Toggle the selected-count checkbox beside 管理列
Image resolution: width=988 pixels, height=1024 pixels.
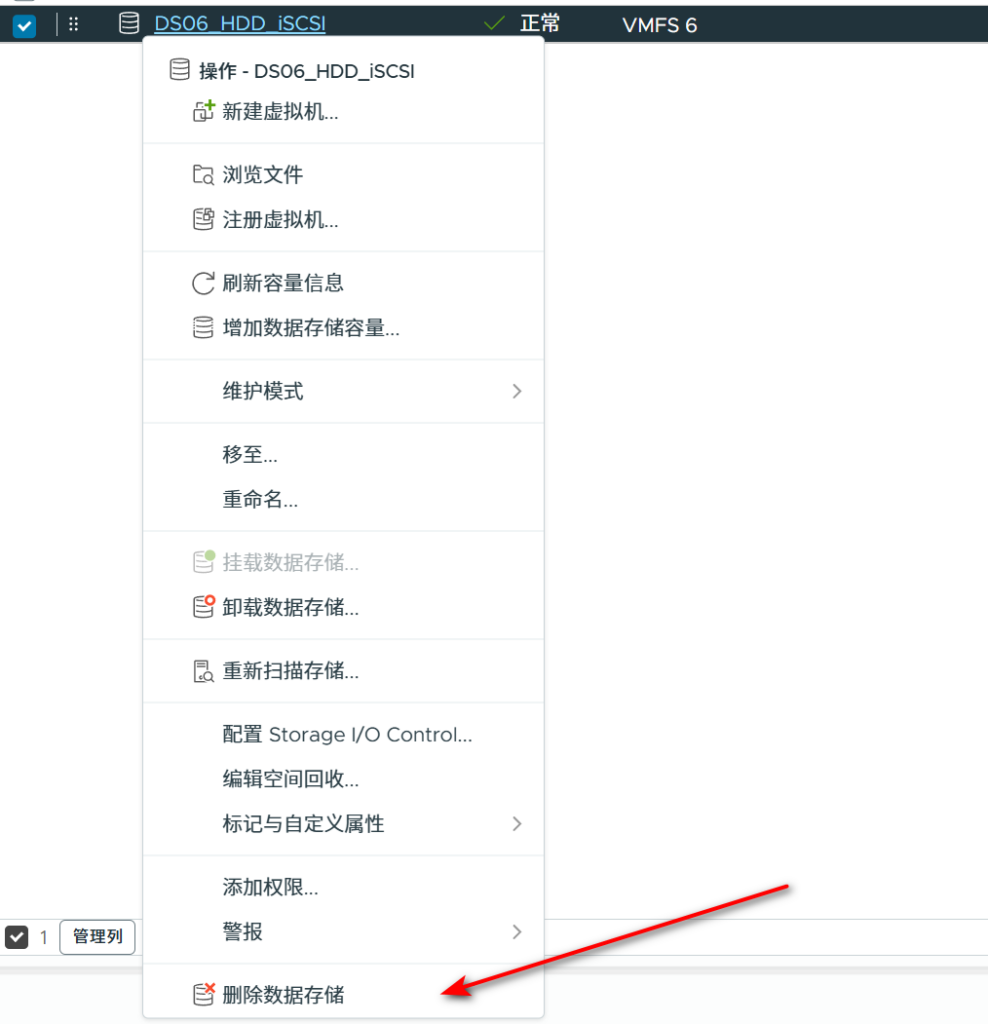pos(16,937)
